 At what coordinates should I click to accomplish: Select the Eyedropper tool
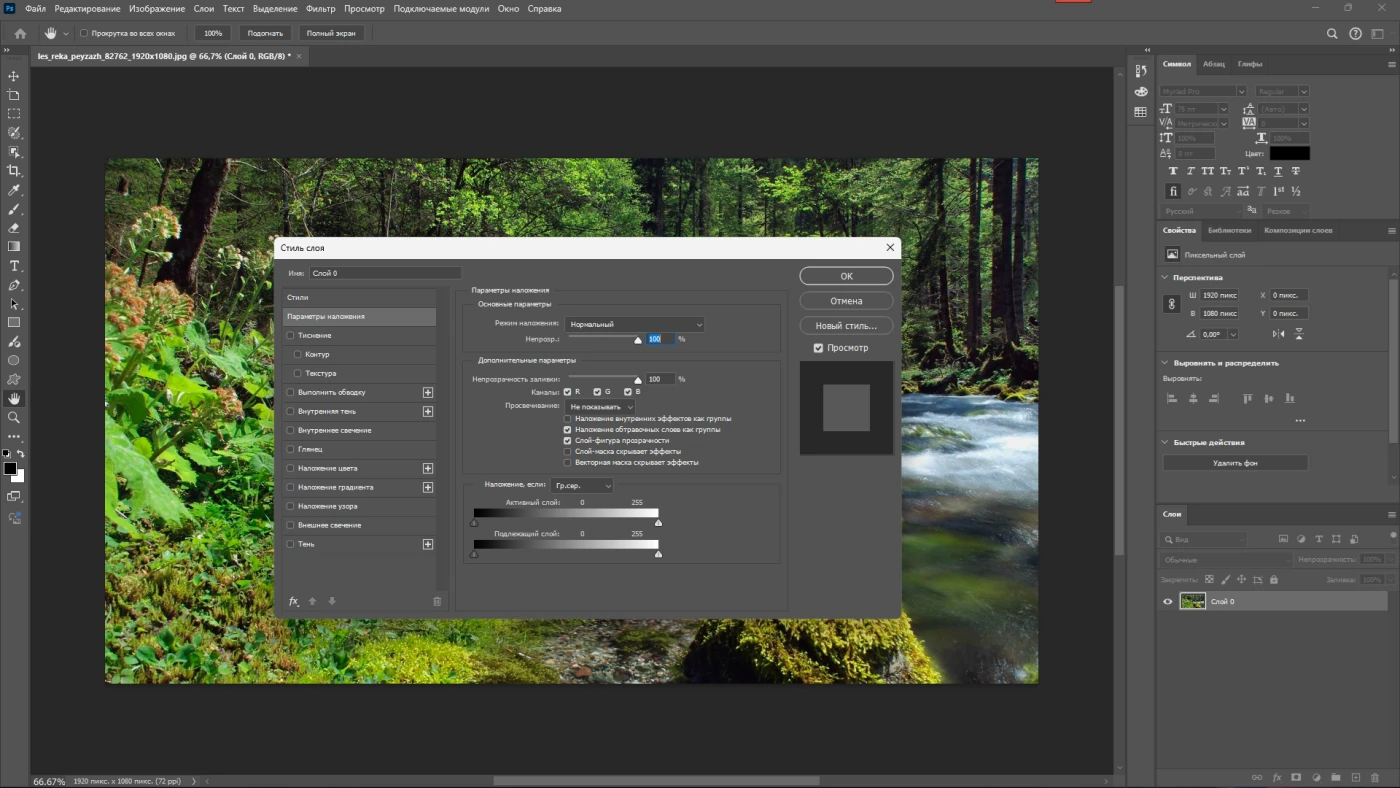[x=14, y=190]
